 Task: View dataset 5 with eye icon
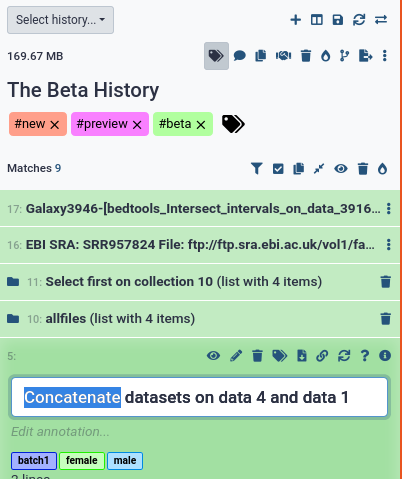point(213,356)
